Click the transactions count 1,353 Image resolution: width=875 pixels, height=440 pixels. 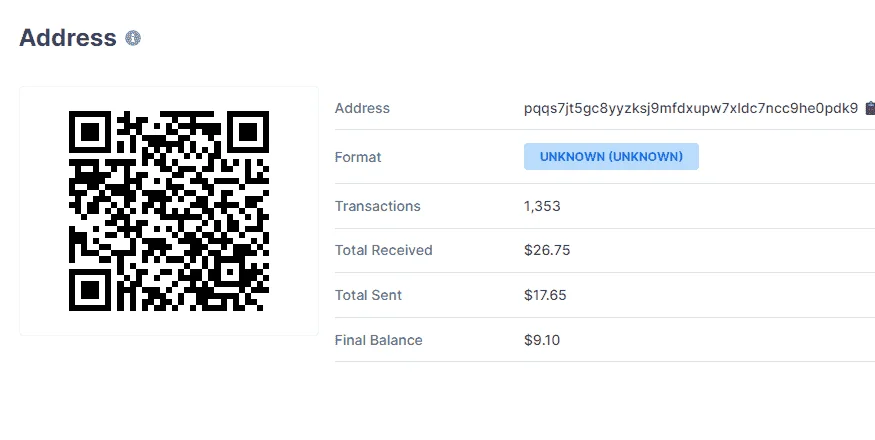pos(542,206)
